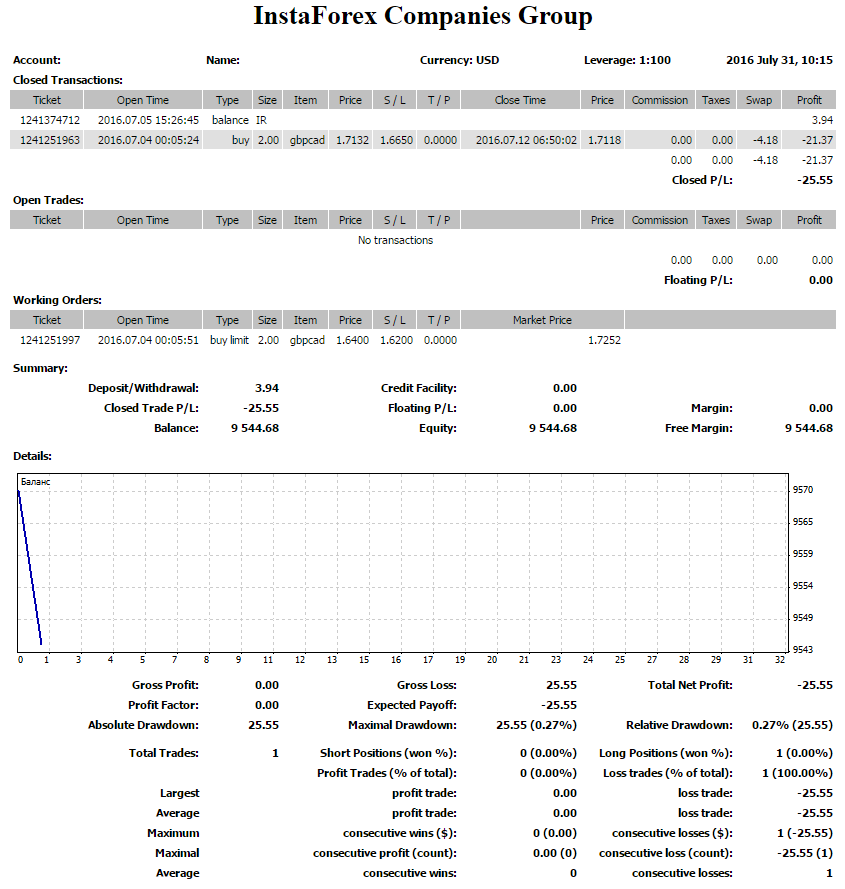Click the stop loss value "1.6650"
This screenshot has width=845, height=889.
click(x=396, y=140)
